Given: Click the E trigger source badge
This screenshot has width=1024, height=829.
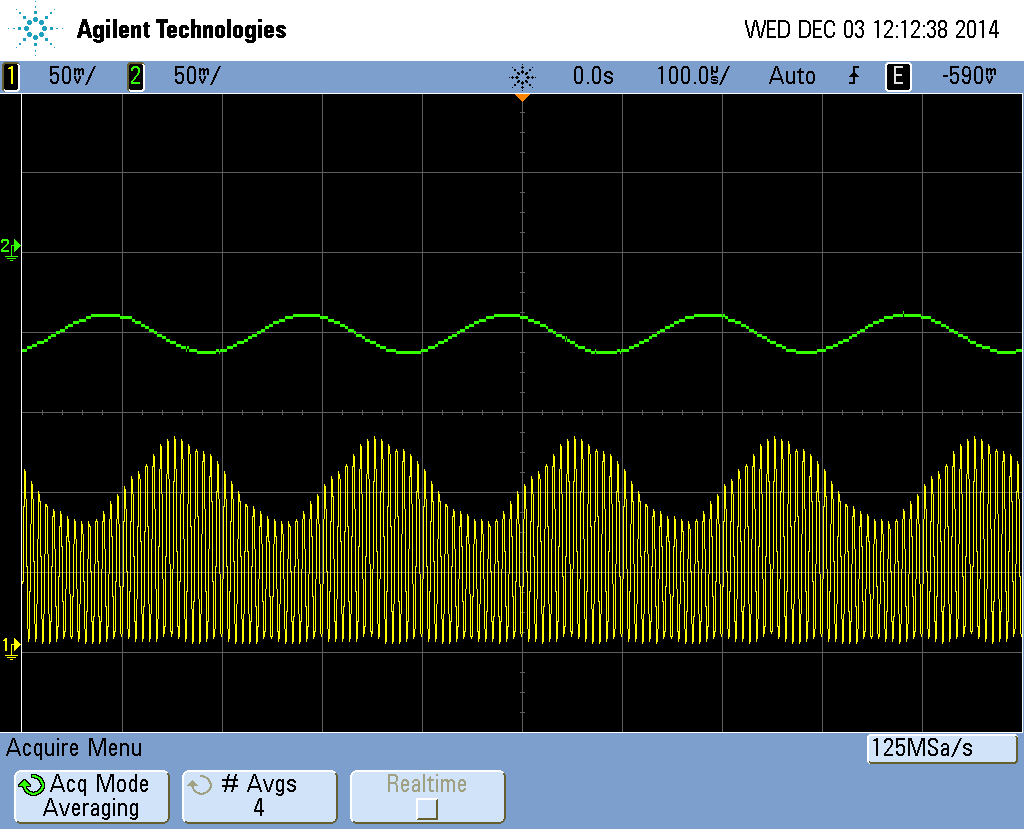Looking at the screenshot, I should [898, 76].
